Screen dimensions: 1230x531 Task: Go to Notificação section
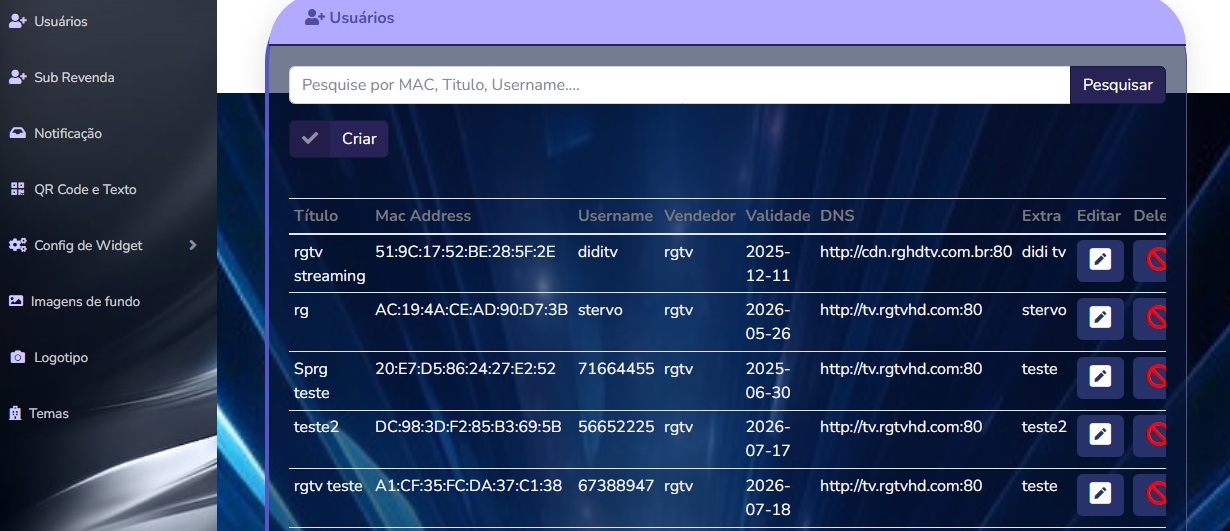point(67,133)
